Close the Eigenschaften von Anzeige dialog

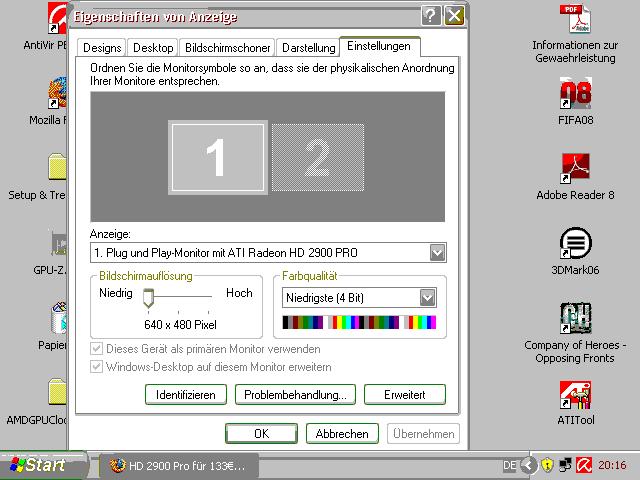pos(454,16)
